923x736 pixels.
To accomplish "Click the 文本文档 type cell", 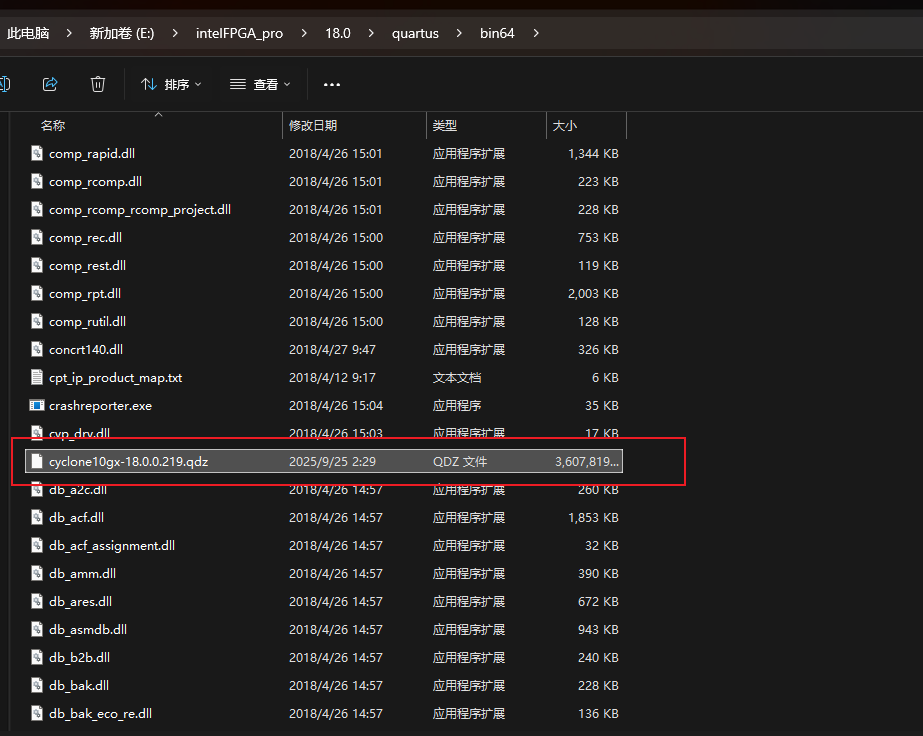I will click(x=457, y=377).
